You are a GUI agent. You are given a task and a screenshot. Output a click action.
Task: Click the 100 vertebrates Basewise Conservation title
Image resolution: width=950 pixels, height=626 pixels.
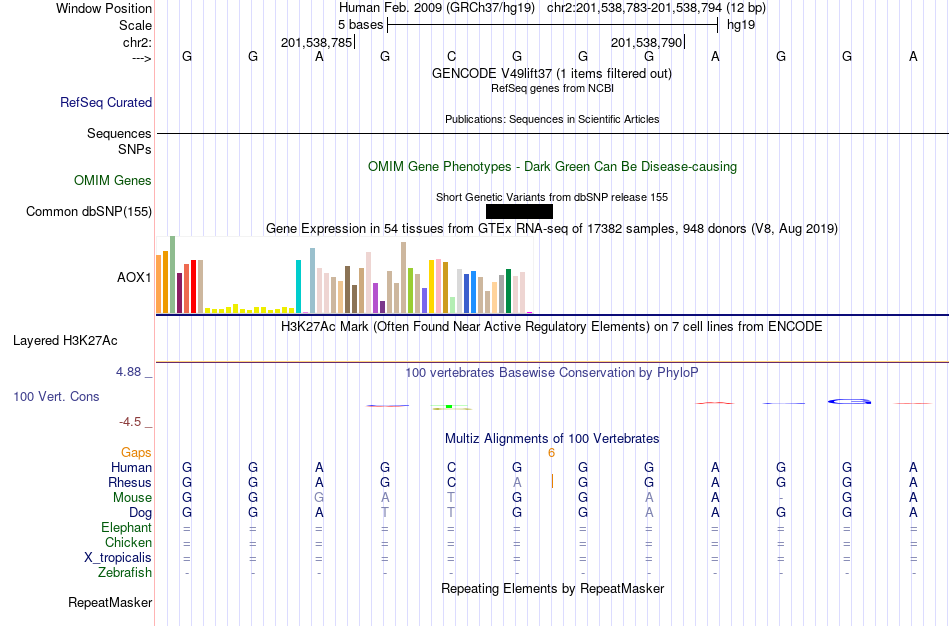pyautogui.click(x=551, y=373)
